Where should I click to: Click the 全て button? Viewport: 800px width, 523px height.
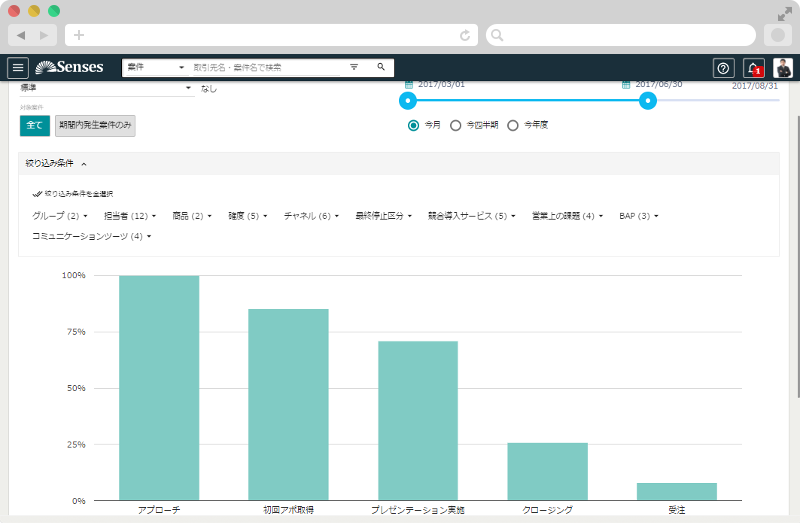[35, 125]
